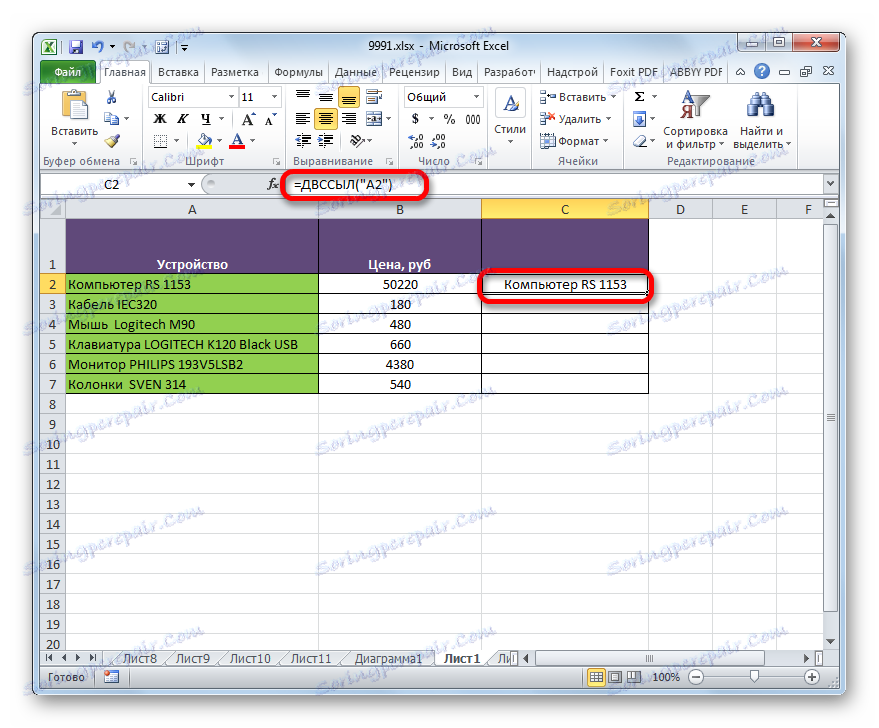Switch to the Данные ribbon tab
The image size is (879, 728).
pos(355,72)
